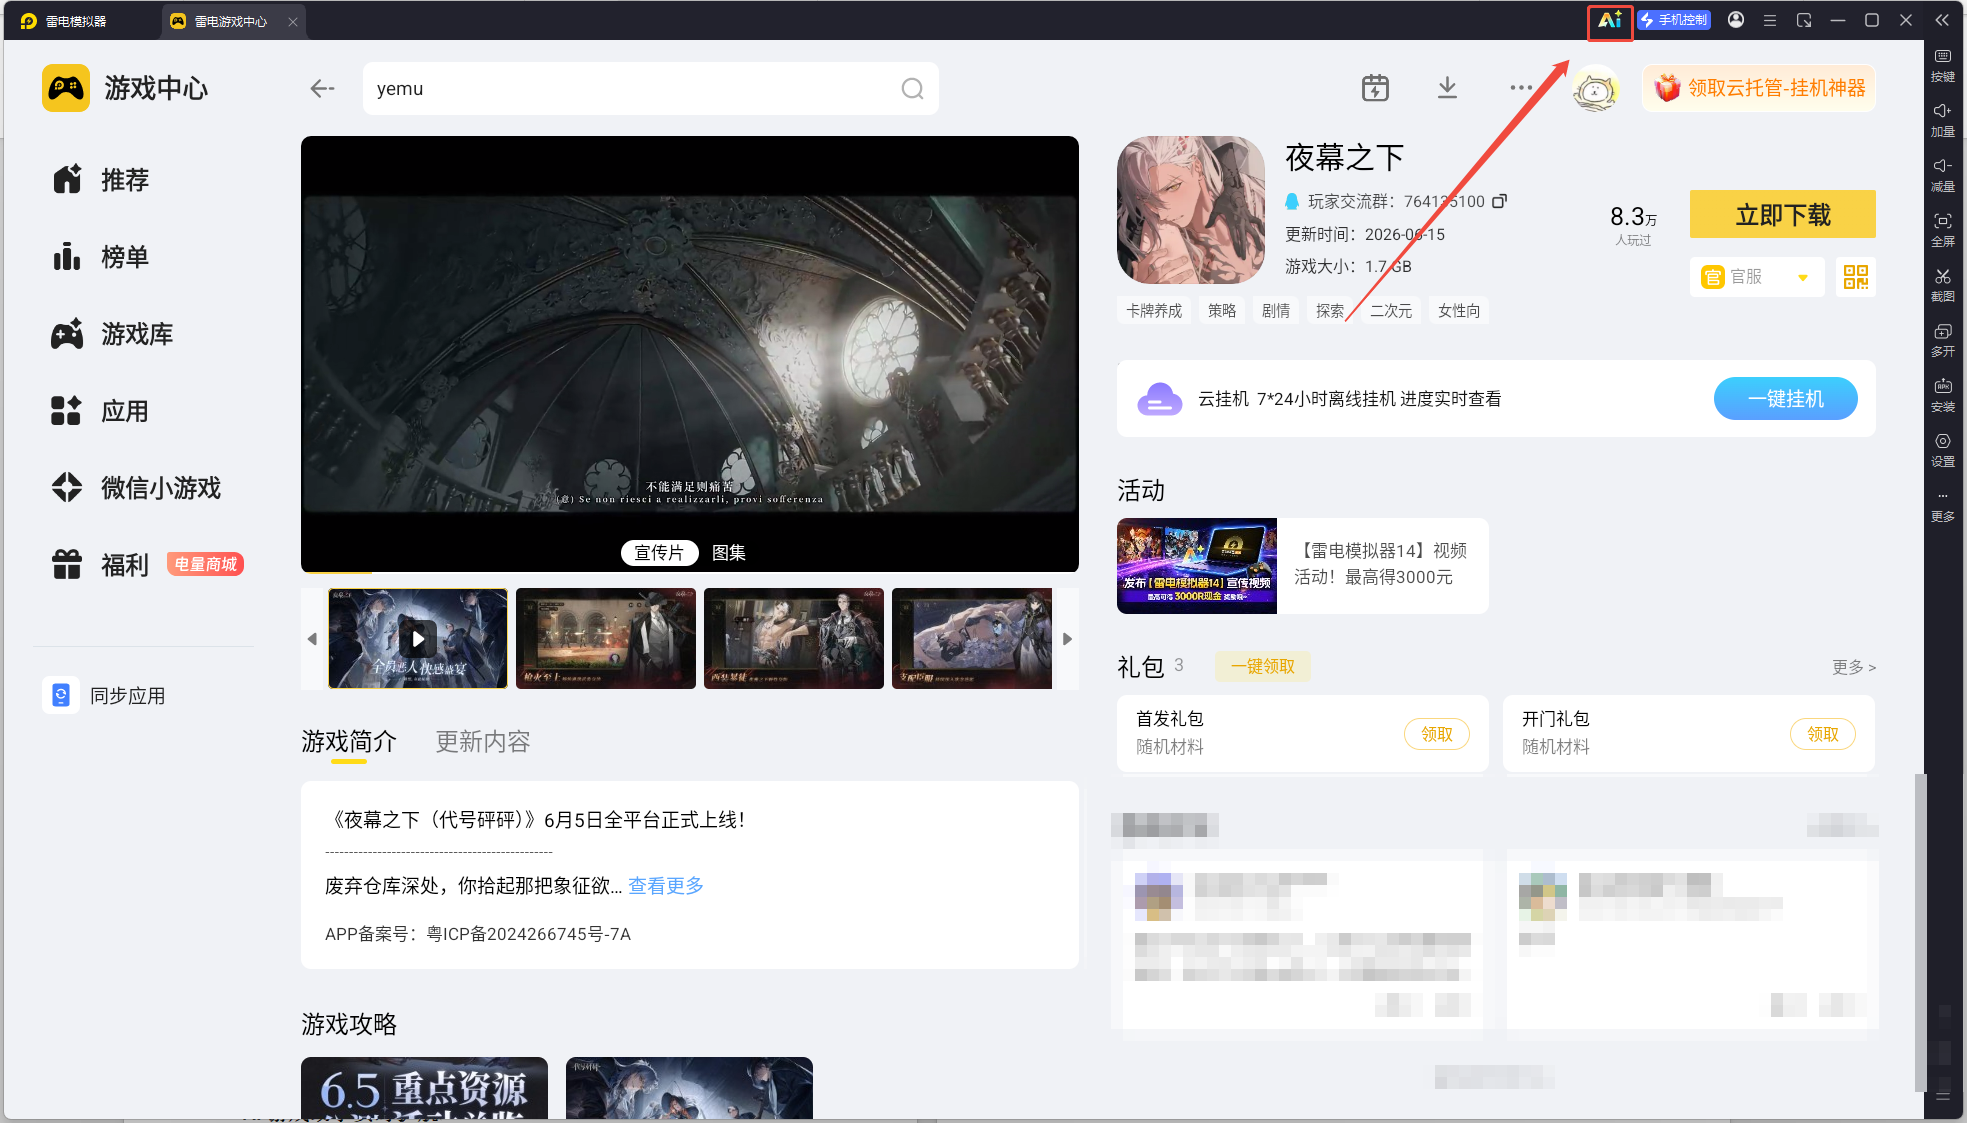Screen dimensions: 1967x1123
Task: Take a screenshot with 截图 tool
Action: 1943,286
